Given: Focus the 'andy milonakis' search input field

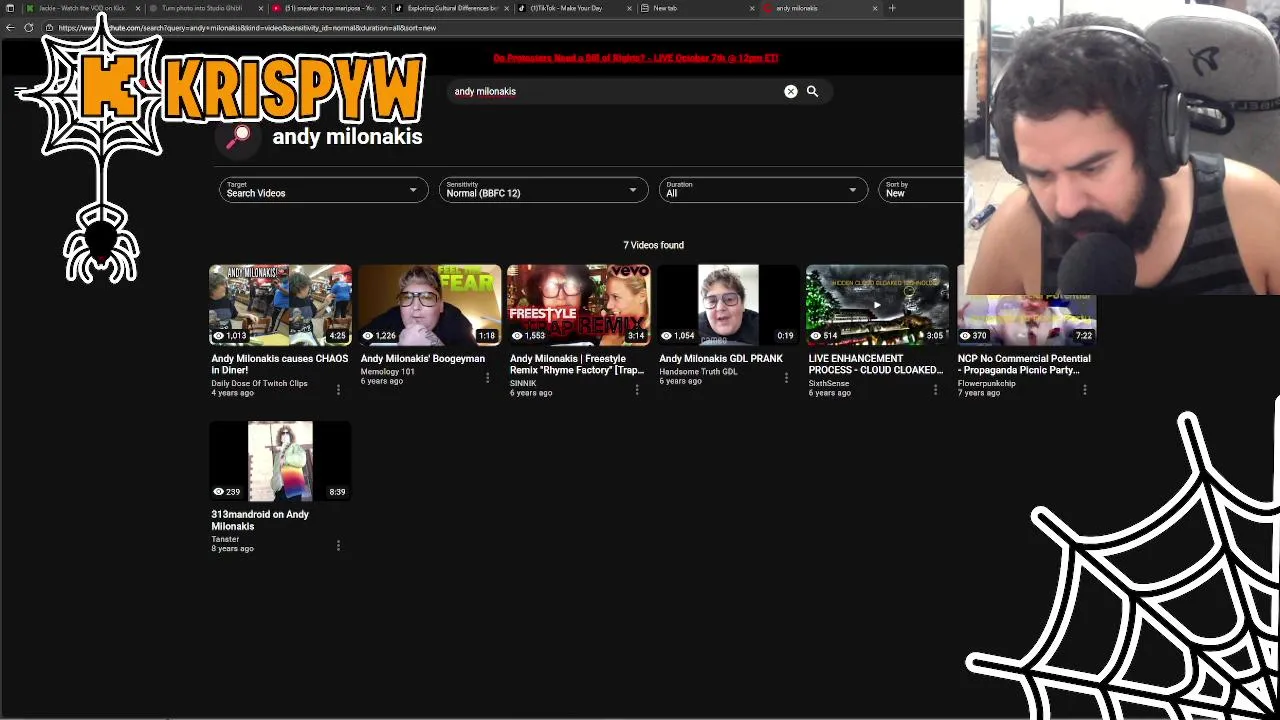Looking at the screenshot, I should 615,91.
